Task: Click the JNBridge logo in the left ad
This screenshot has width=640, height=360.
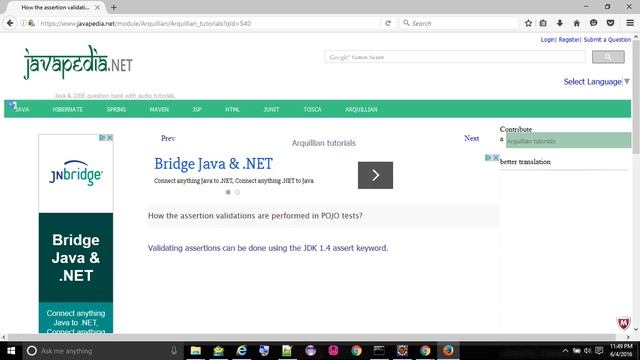Action: click(x=76, y=173)
